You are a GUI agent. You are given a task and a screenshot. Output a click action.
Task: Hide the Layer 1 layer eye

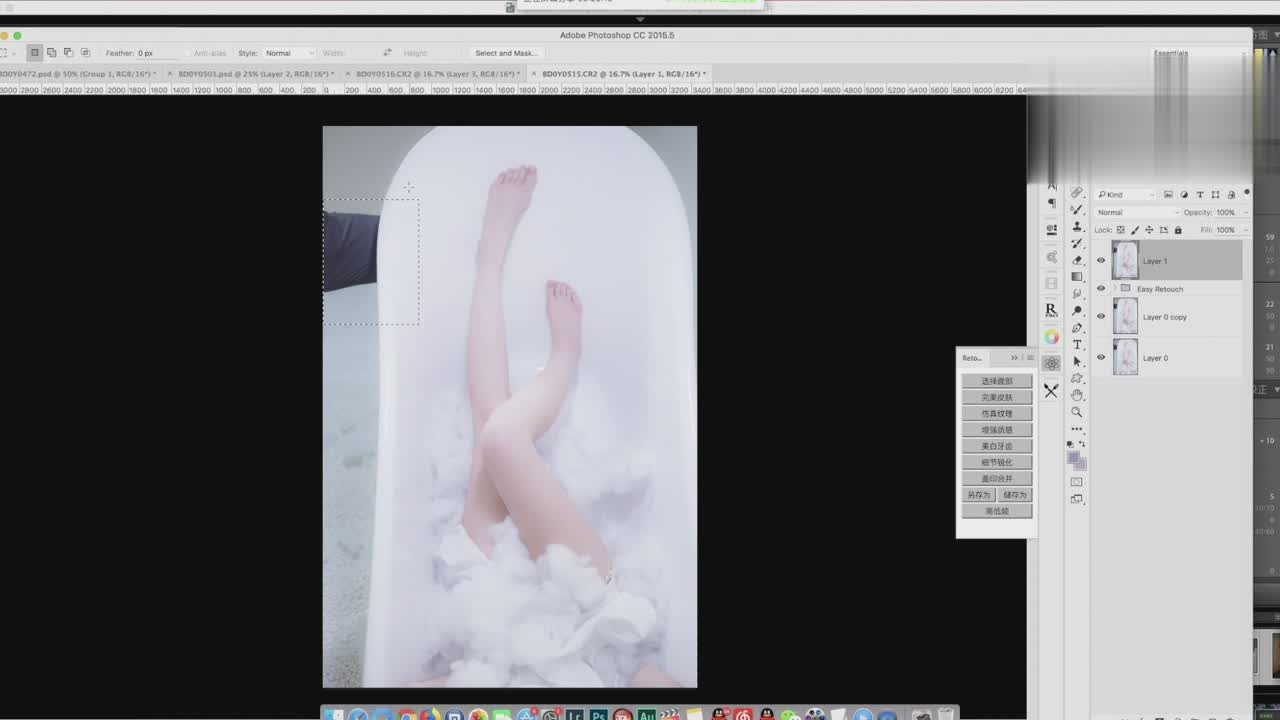click(x=1101, y=261)
